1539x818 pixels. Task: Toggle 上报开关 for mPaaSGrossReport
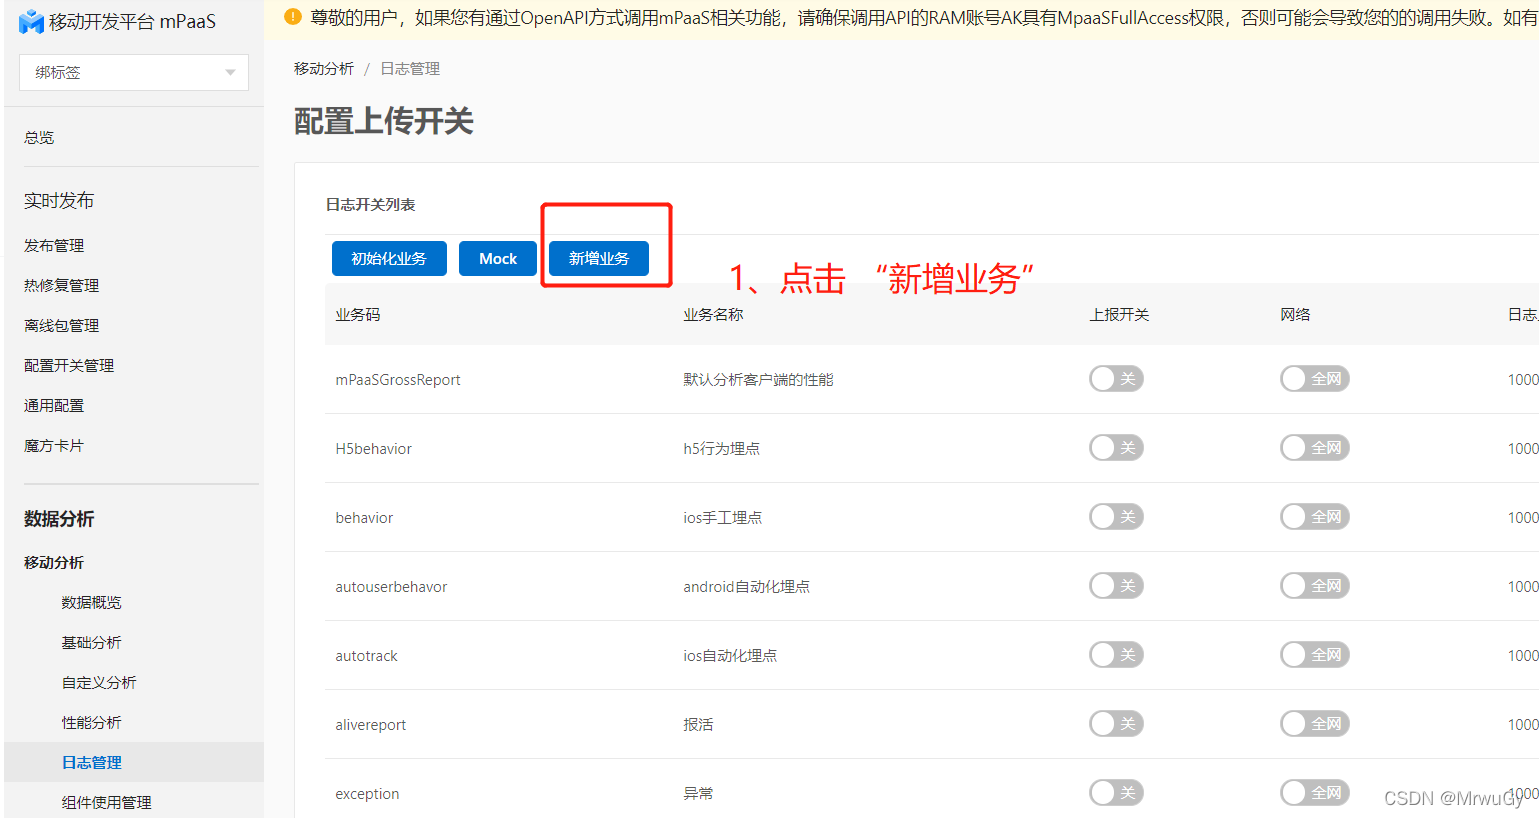pyautogui.click(x=1116, y=379)
